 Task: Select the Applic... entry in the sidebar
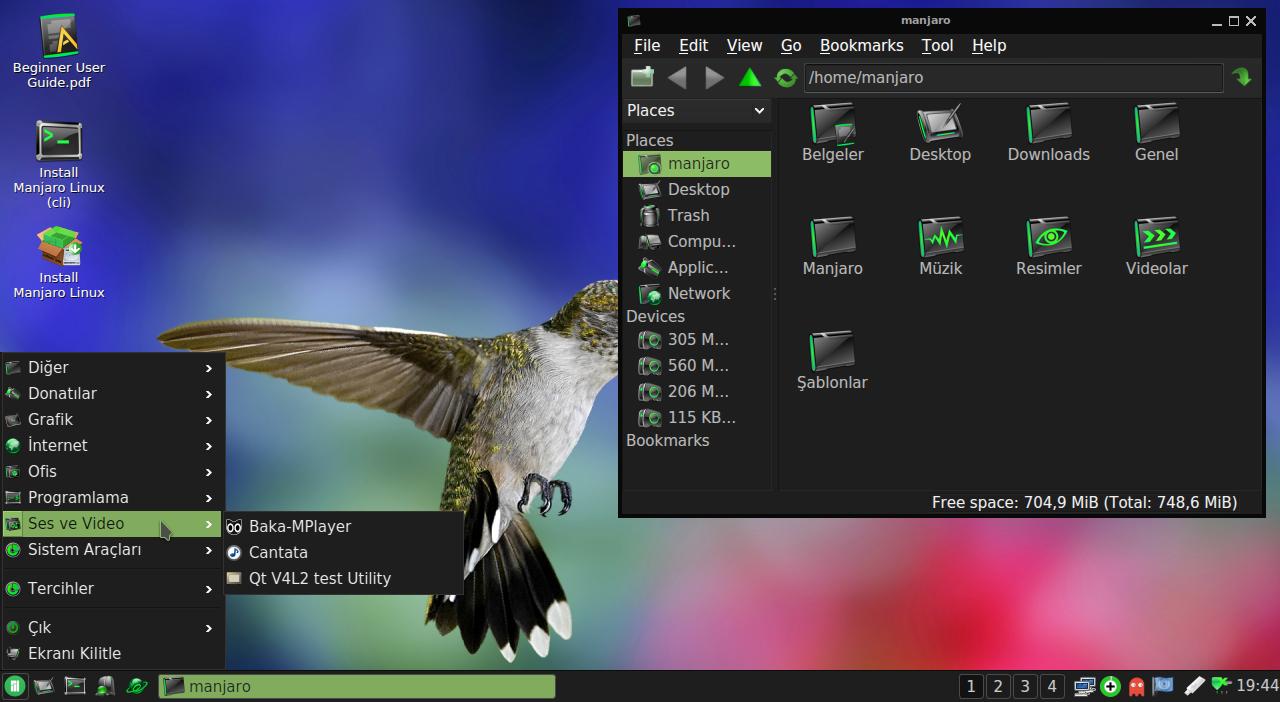[697, 267]
